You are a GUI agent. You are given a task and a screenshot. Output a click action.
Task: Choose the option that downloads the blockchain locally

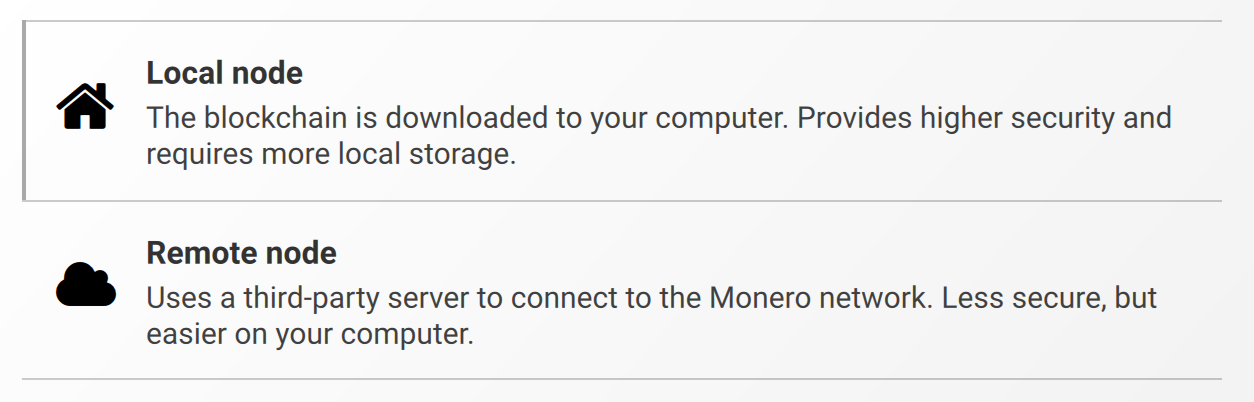pyautogui.click(x=622, y=111)
